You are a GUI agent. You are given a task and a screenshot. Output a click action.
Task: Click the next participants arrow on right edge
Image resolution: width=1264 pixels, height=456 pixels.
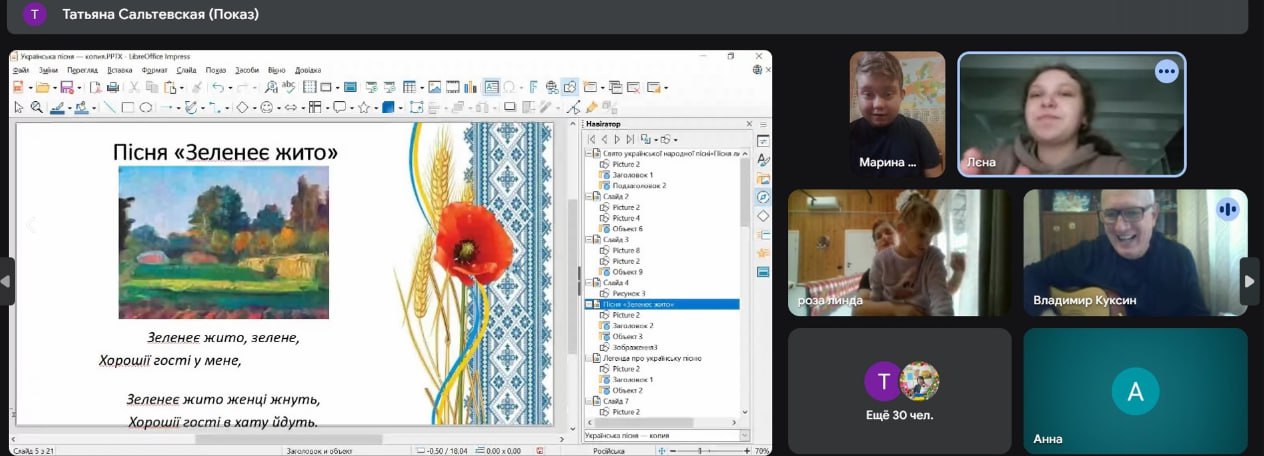(1249, 281)
